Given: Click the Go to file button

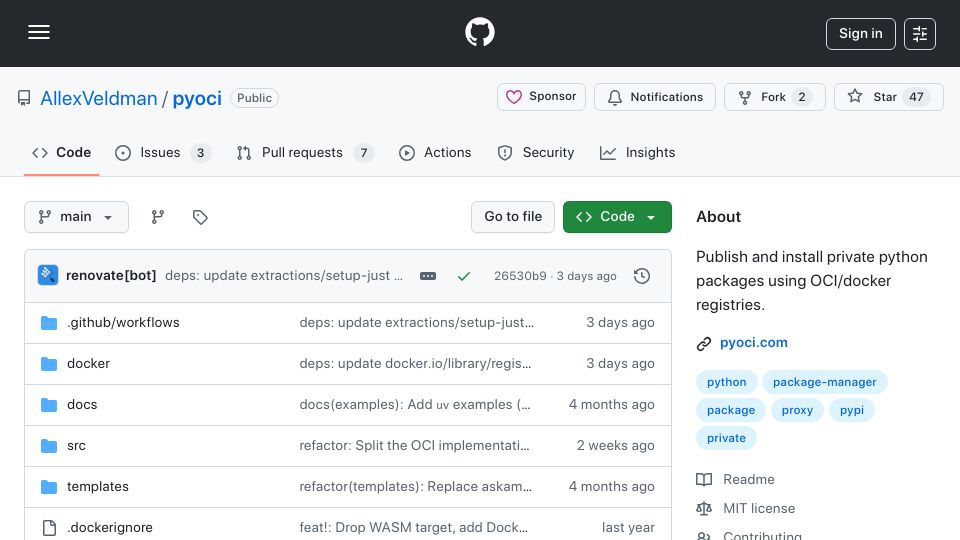Looking at the screenshot, I should pyautogui.click(x=513, y=217).
